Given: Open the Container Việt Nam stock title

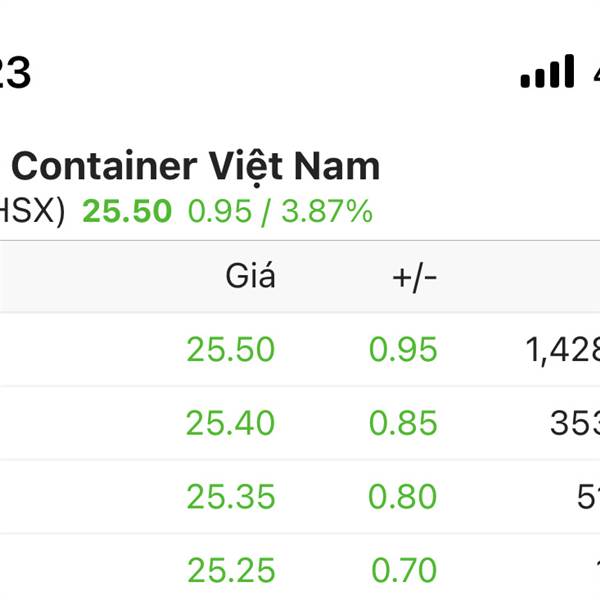Looking at the screenshot, I should (x=196, y=167).
